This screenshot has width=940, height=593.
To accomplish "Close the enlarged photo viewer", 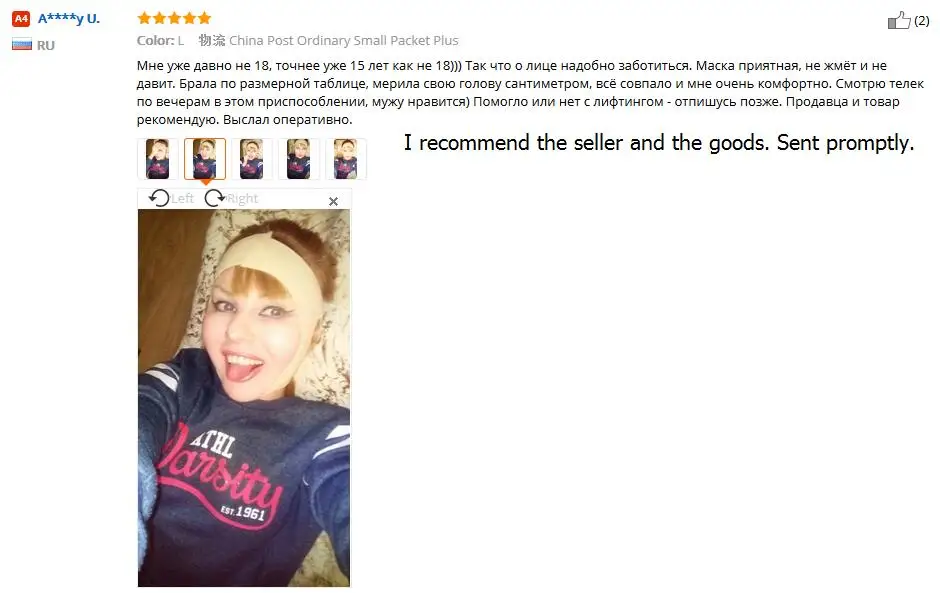I will [x=333, y=201].
